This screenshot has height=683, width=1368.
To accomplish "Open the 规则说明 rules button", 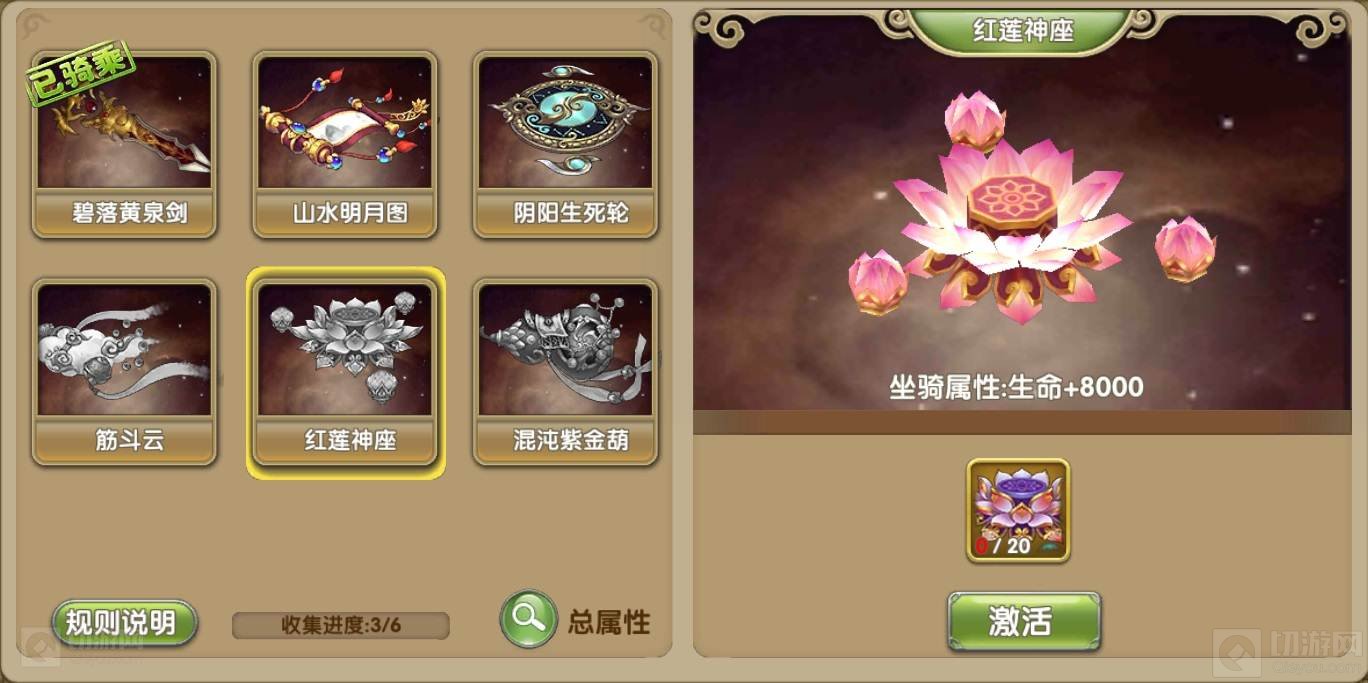I will click(124, 623).
